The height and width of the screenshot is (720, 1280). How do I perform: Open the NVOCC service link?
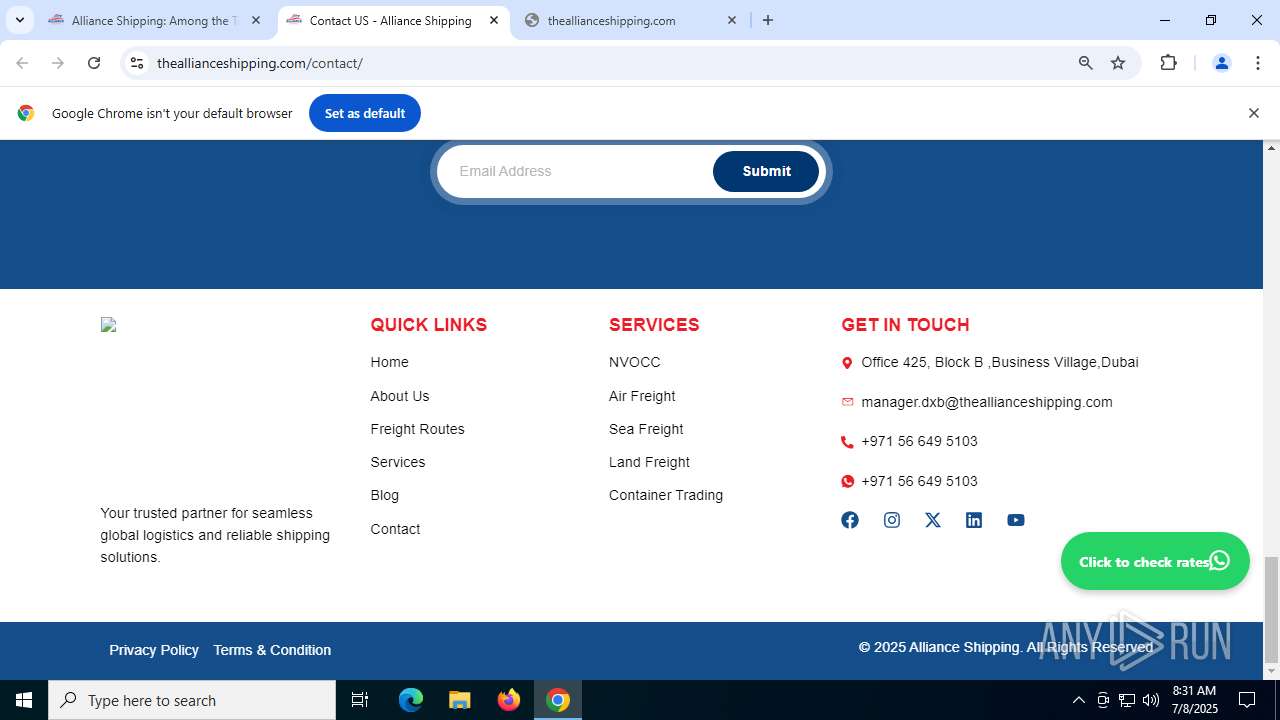(634, 362)
